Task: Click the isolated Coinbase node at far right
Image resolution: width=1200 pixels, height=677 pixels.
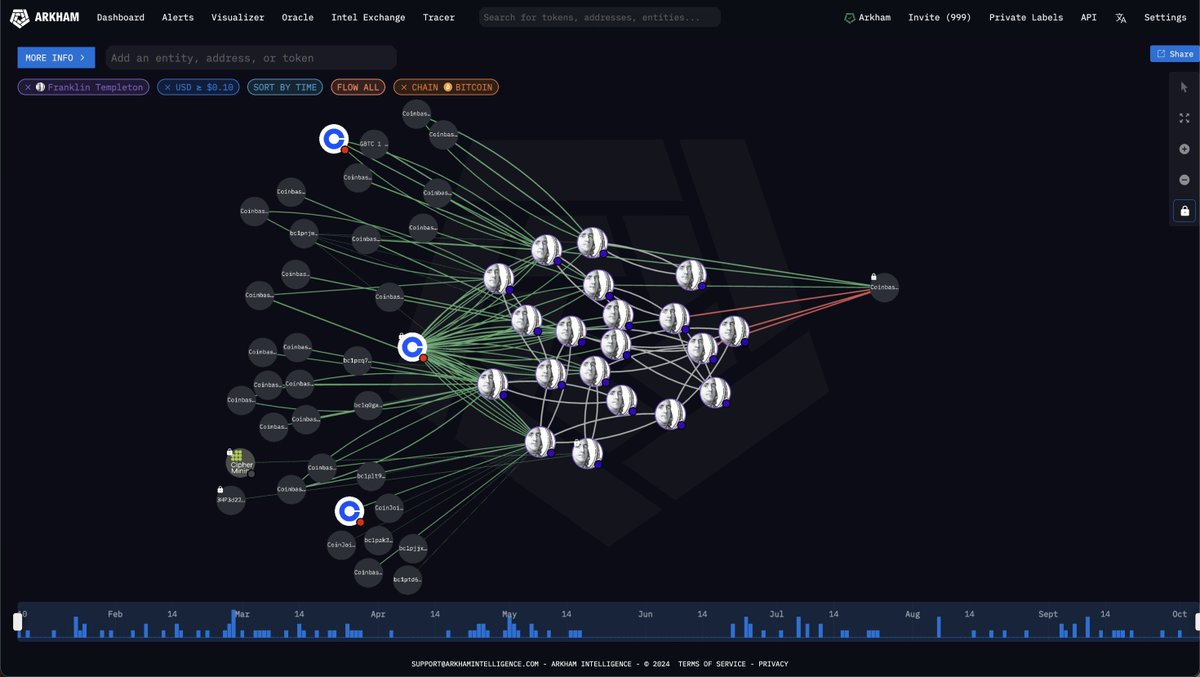Action: tap(884, 287)
